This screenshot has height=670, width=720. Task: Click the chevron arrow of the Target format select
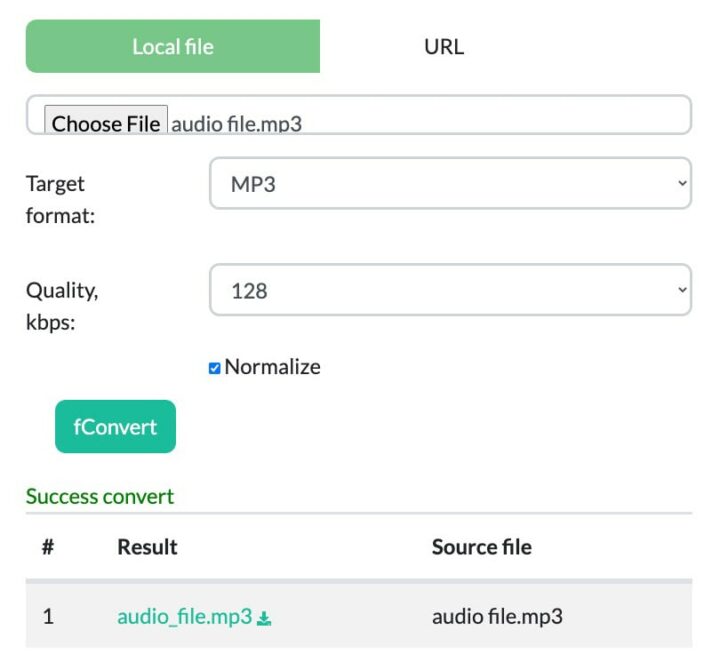(x=682, y=184)
